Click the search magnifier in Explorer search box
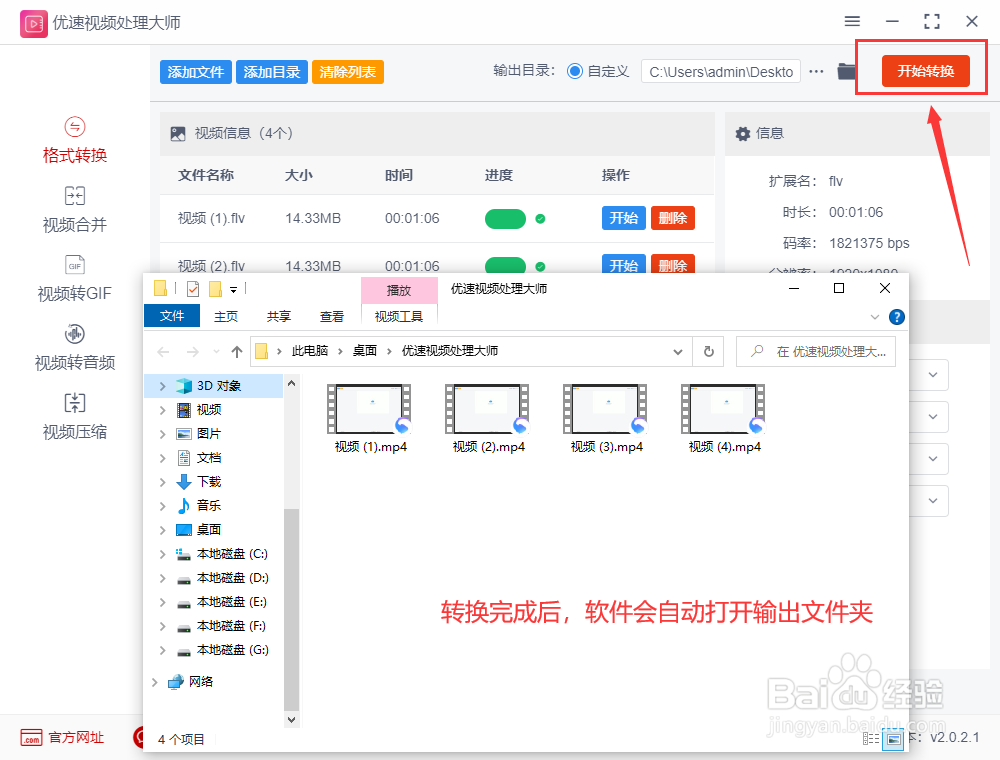Viewport: 1000px width, 760px height. tap(757, 351)
